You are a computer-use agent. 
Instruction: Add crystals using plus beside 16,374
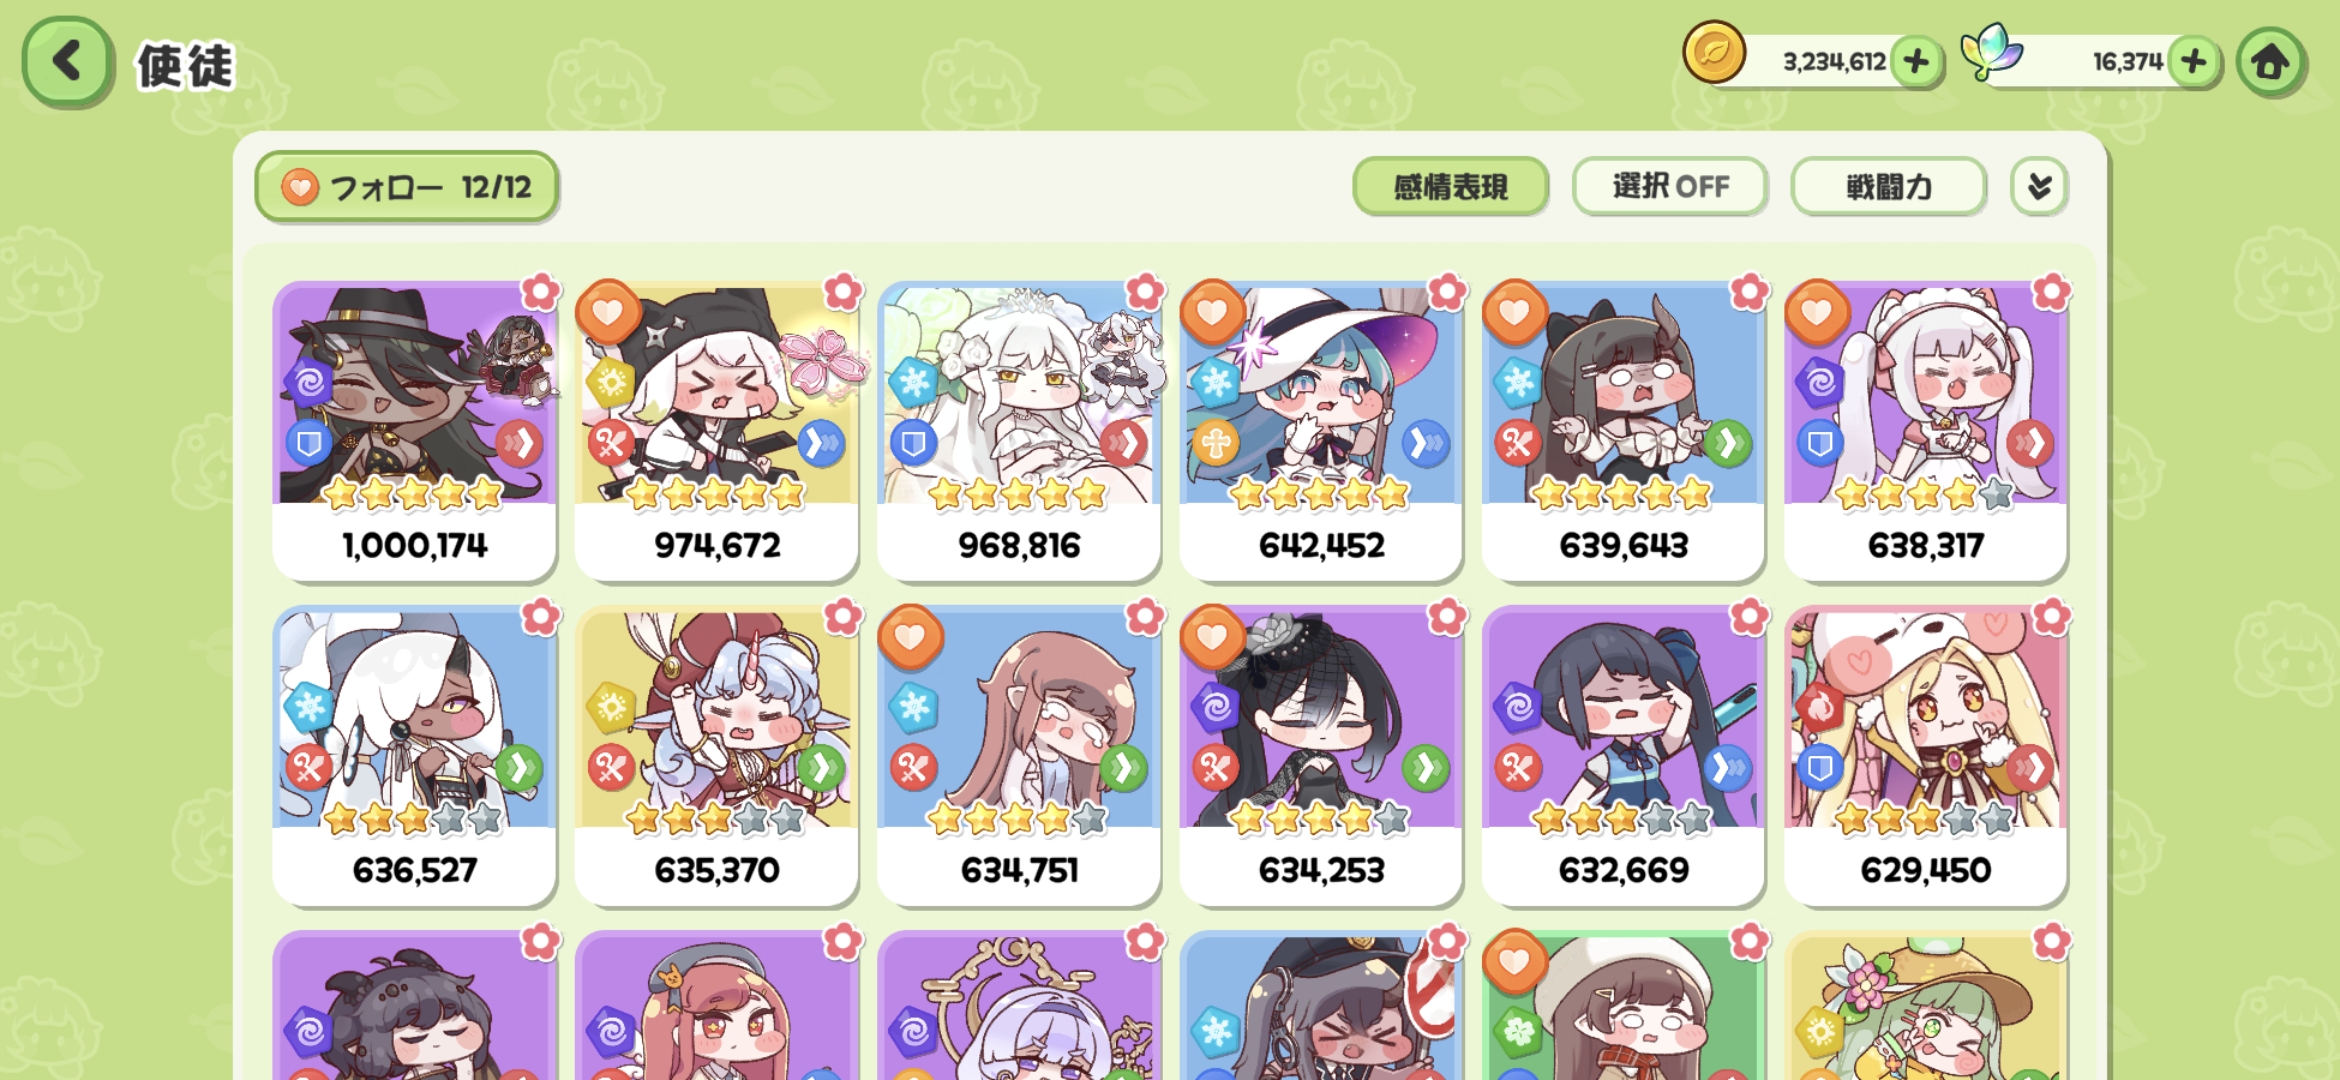coord(2194,62)
